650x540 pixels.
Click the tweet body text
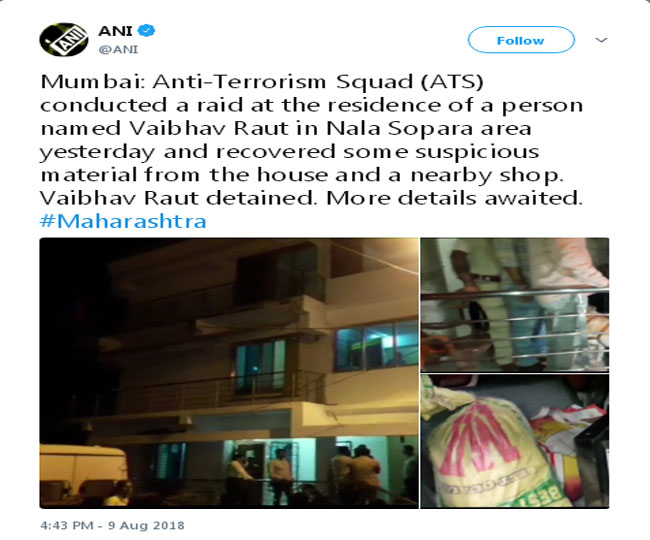click(311, 140)
